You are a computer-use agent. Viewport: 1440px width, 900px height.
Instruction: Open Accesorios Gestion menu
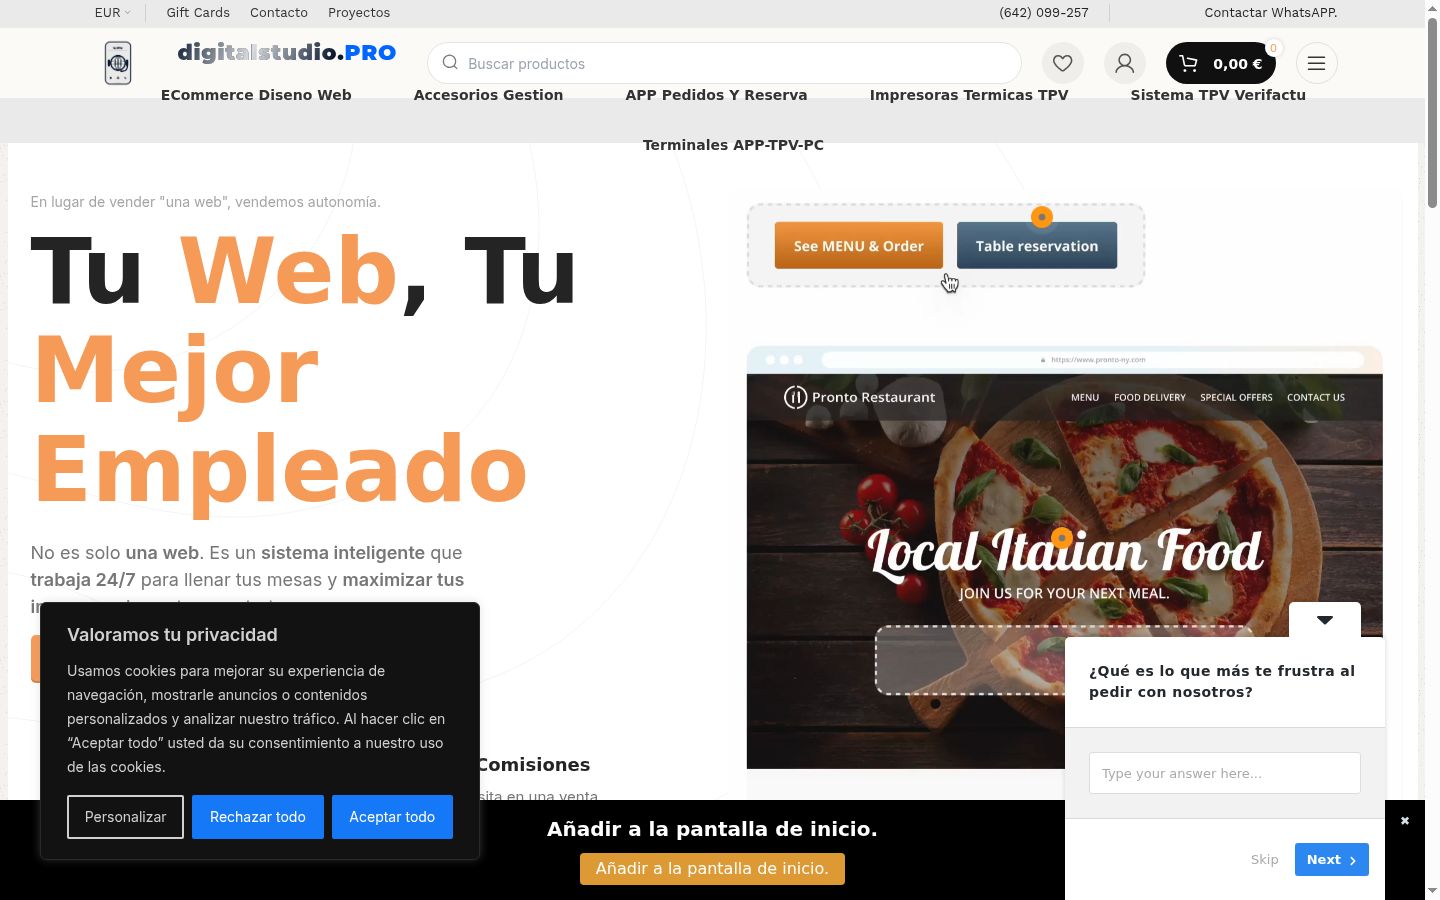coord(488,95)
